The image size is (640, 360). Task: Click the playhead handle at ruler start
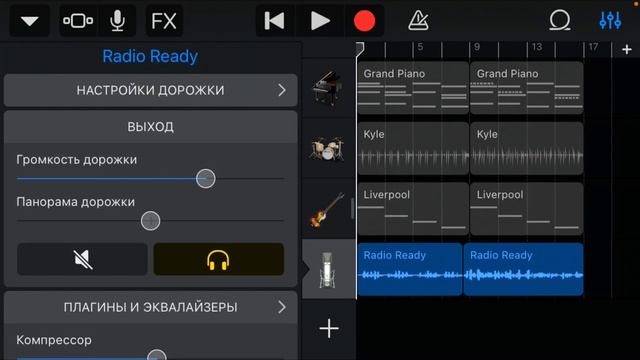(359, 49)
